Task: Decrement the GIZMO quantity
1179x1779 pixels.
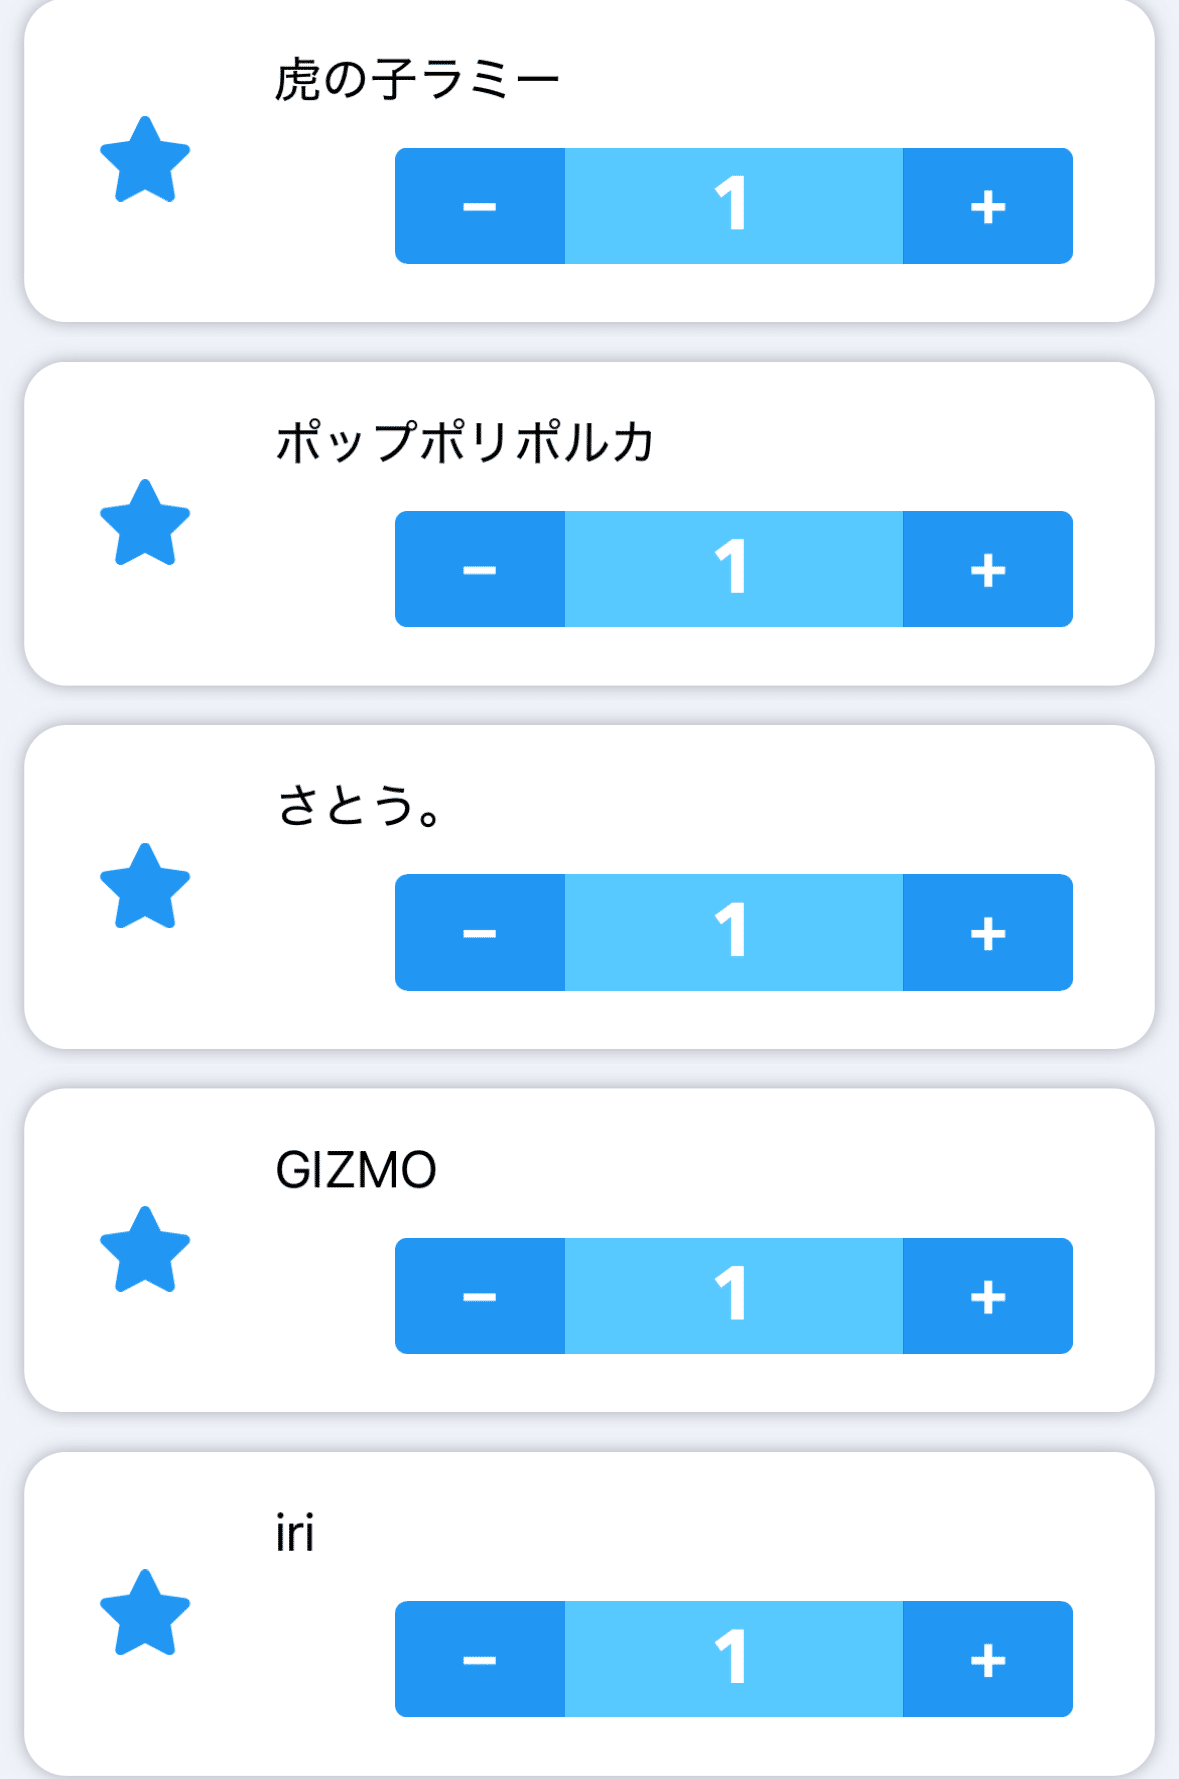Action: point(480,1296)
